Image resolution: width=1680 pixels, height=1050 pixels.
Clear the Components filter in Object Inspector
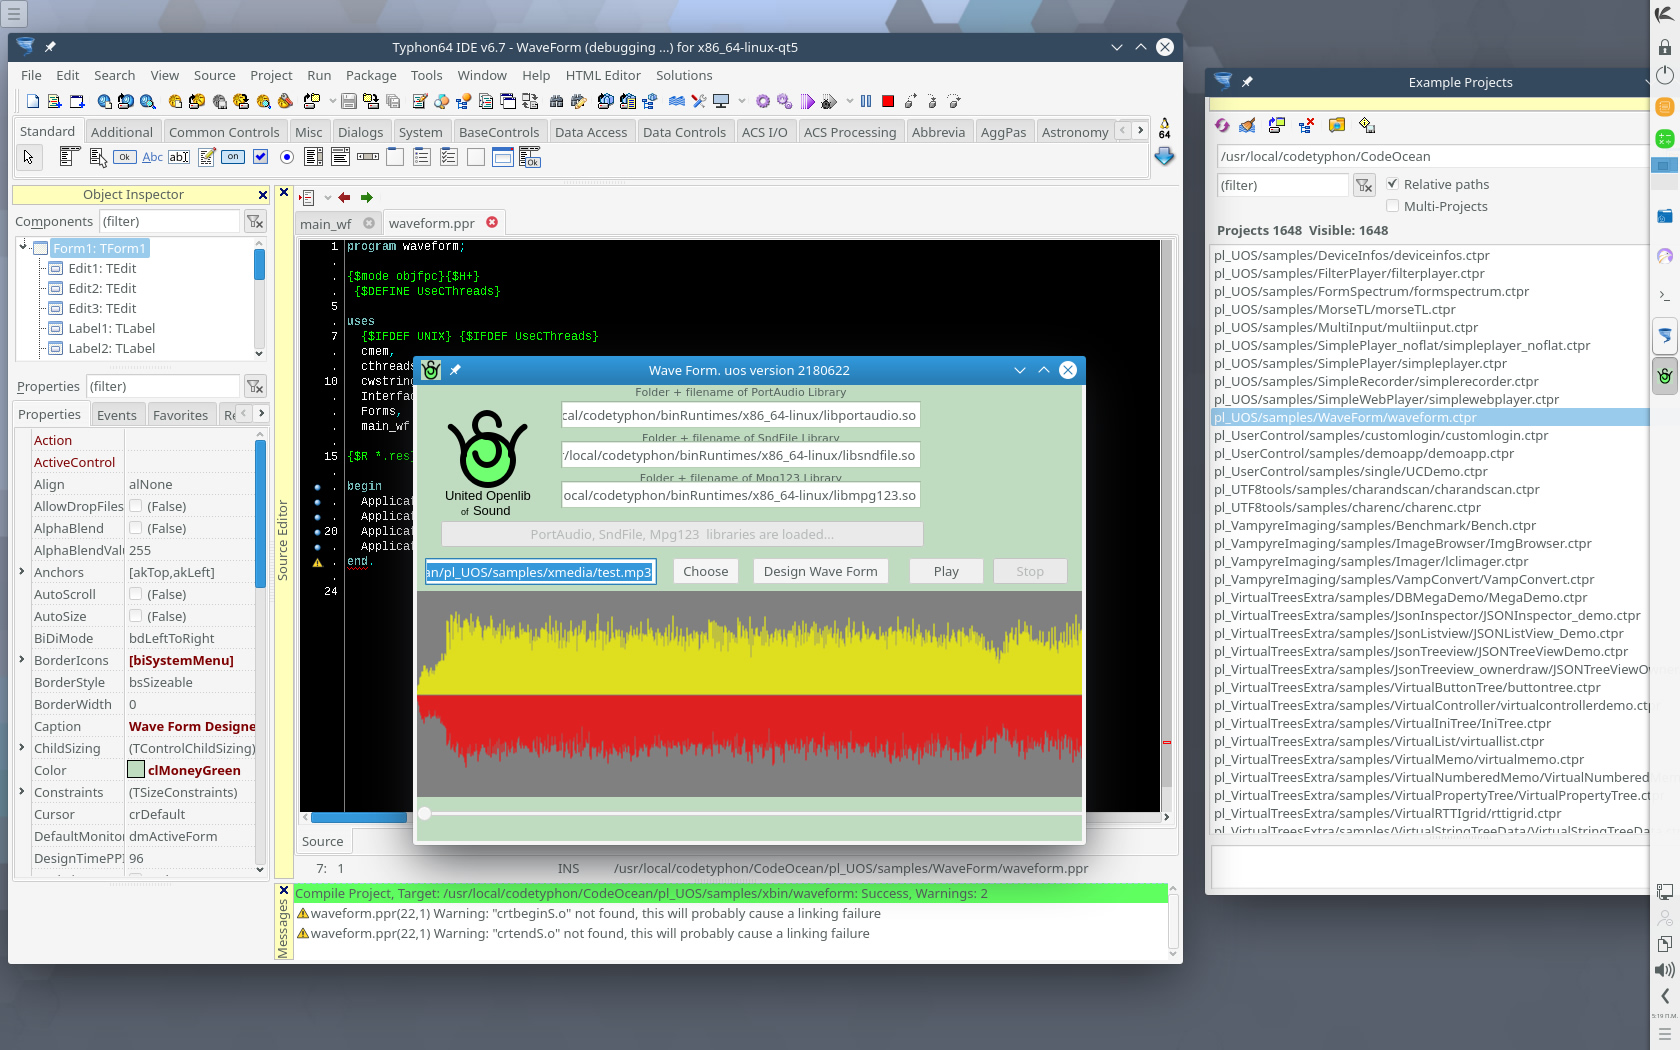pyautogui.click(x=255, y=221)
